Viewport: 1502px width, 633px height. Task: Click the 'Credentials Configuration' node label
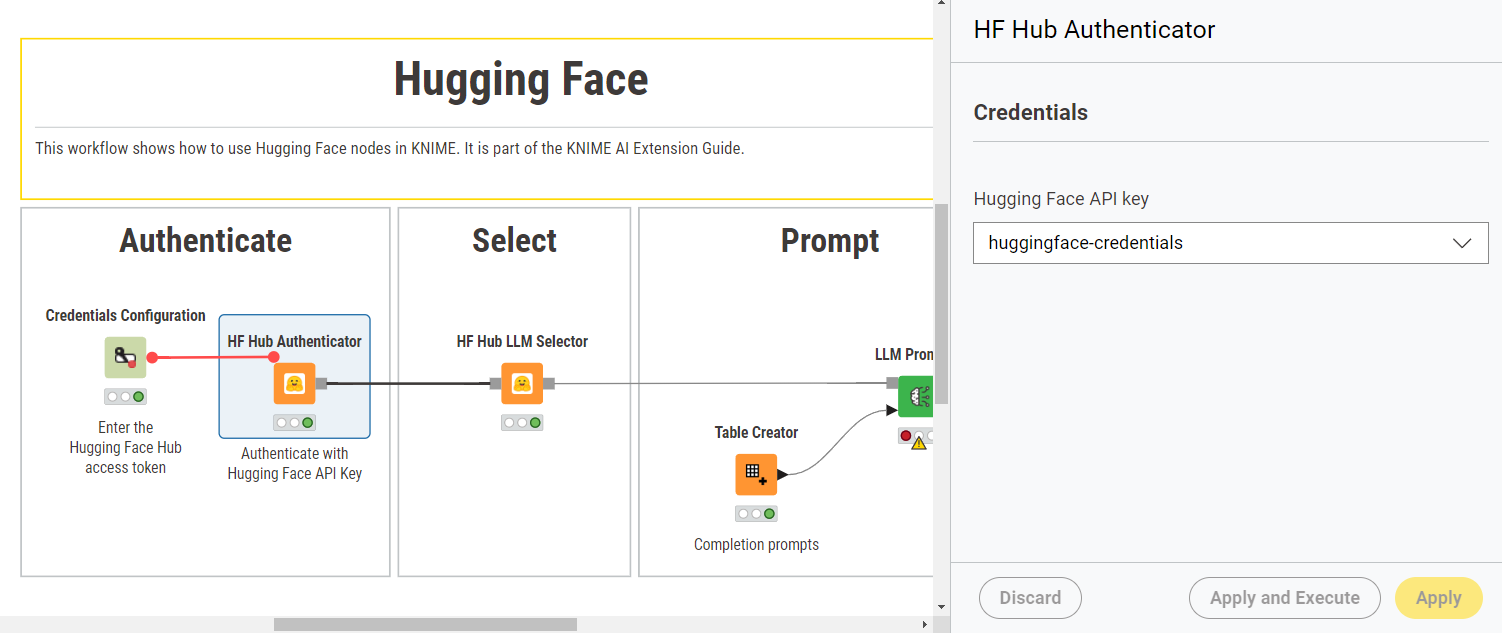coord(126,316)
